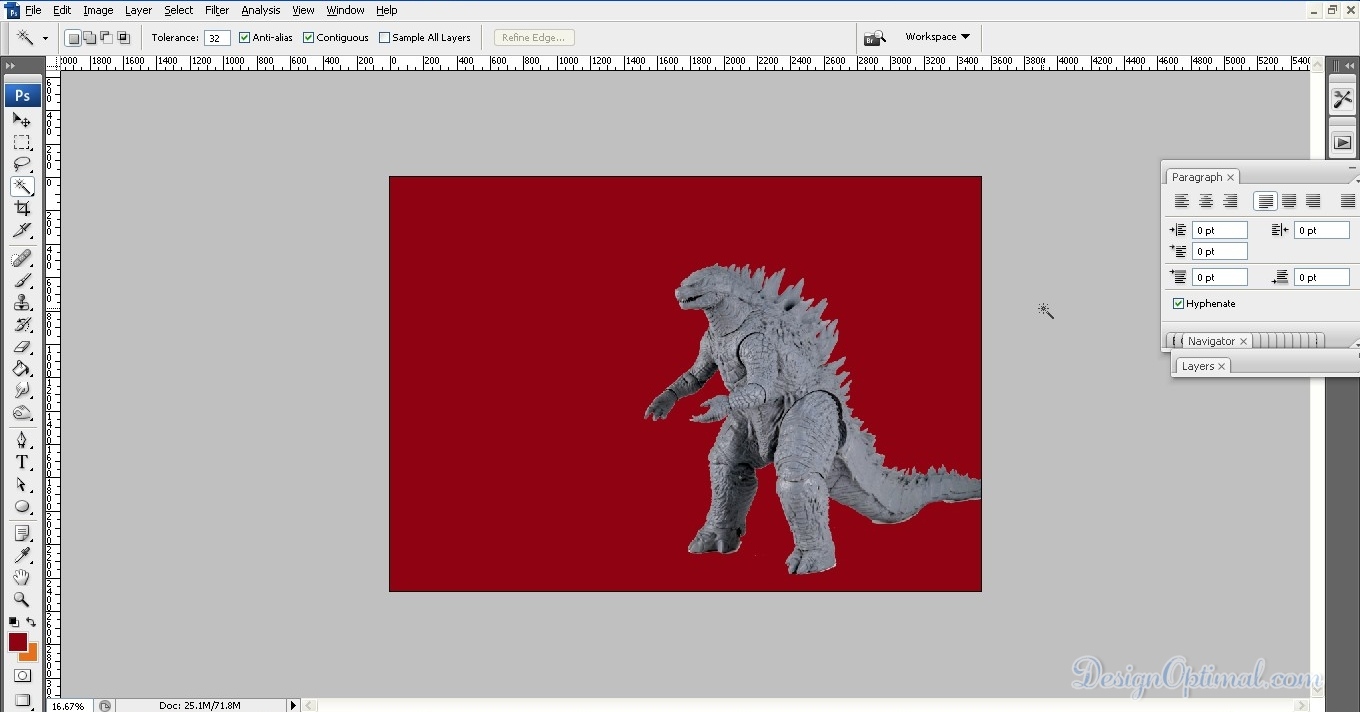
Task: Select the Slice tool
Action: pyautogui.click(x=22, y=230)
